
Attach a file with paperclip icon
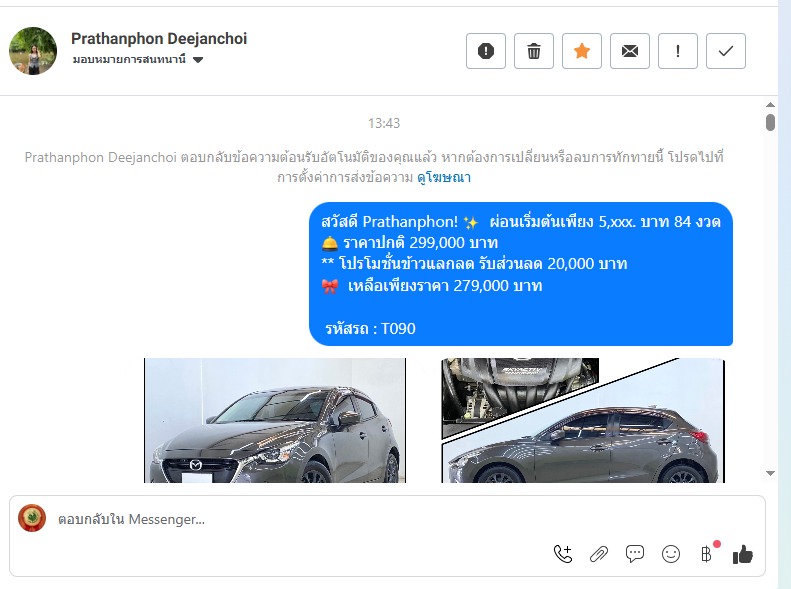[x=599, y=554]
